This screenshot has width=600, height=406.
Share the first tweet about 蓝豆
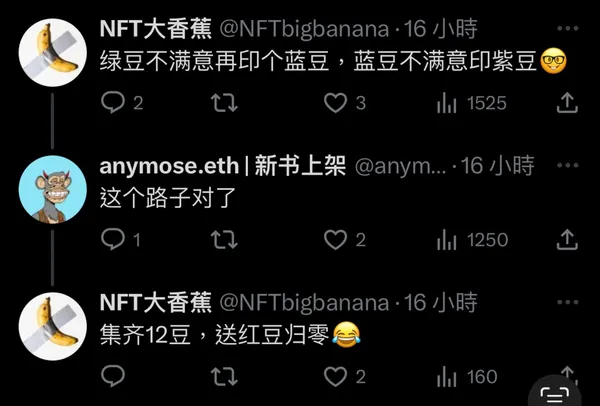(x=567, y=103)
